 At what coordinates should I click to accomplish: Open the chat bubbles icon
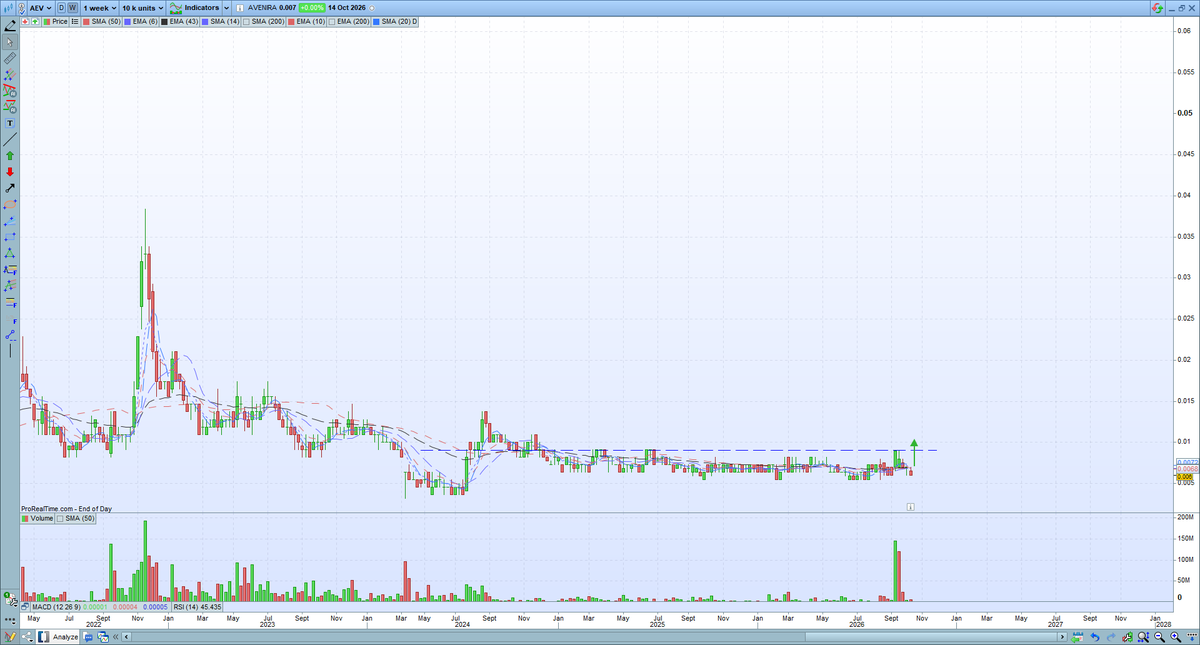(x=88, y=637)
